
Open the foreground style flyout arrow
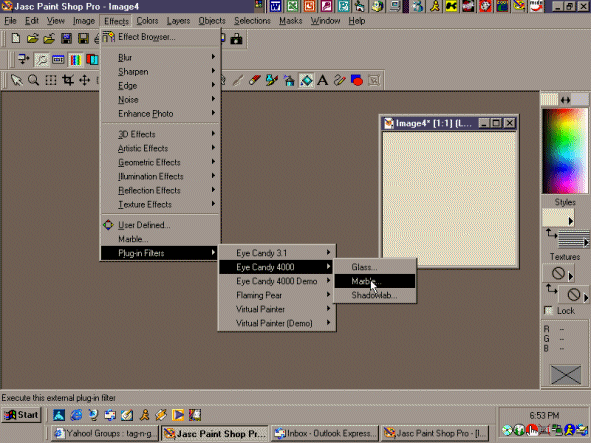click(571, 221)
